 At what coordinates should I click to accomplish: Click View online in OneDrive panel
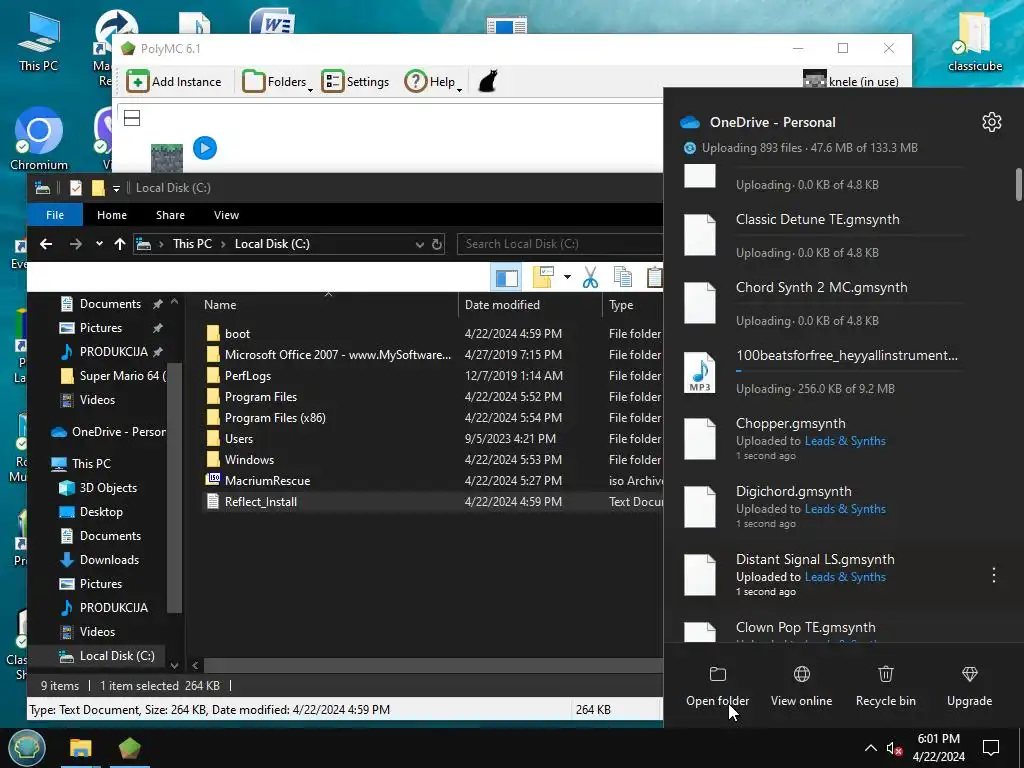click(x=801, y=686)
